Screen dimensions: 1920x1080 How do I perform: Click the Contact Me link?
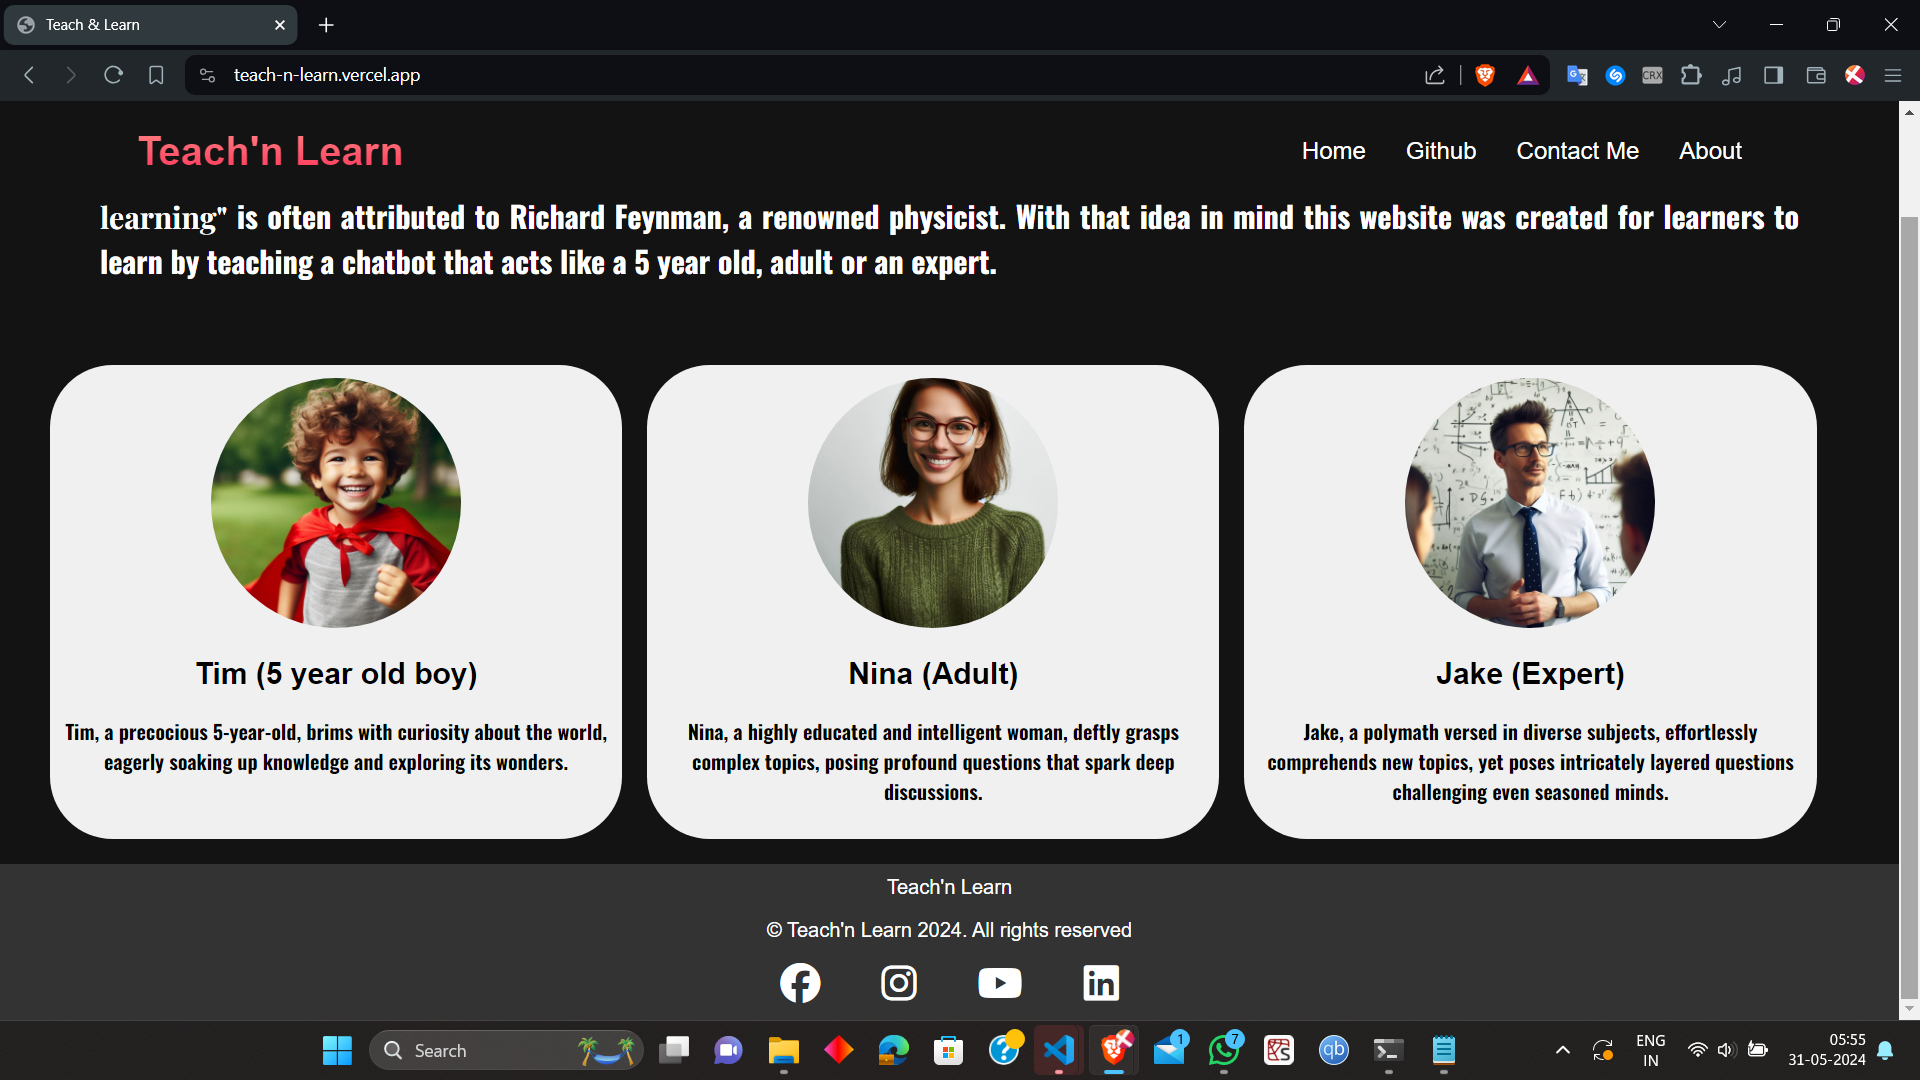[1577, 151]
